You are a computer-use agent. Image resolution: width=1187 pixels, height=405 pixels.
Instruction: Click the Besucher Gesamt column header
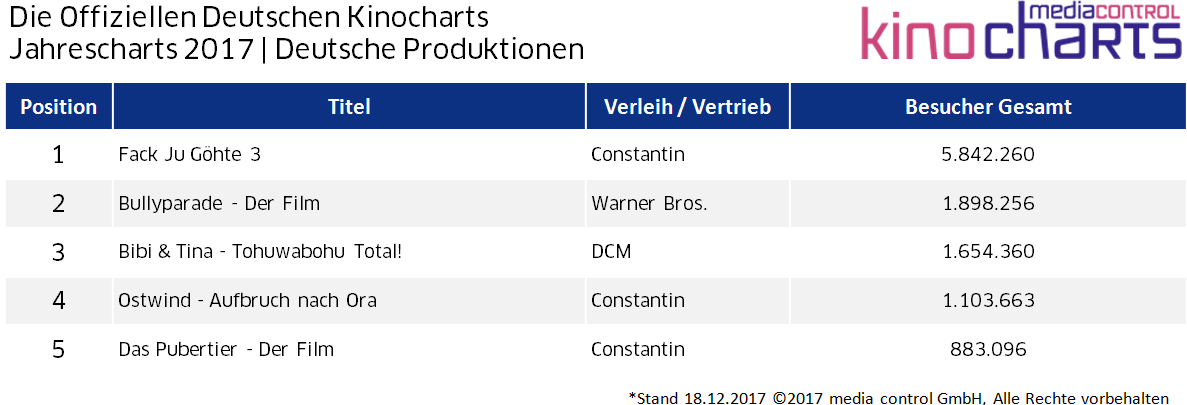pos(988,107)
